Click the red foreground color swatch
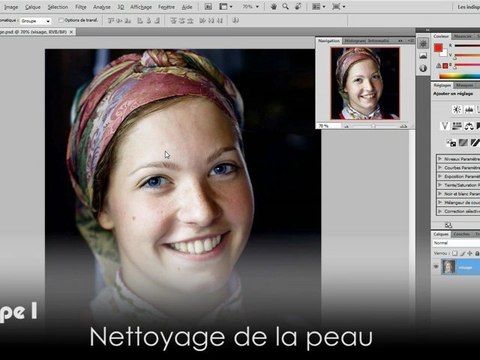The width and height of the screenshot is (480, 360). (438, 47)
